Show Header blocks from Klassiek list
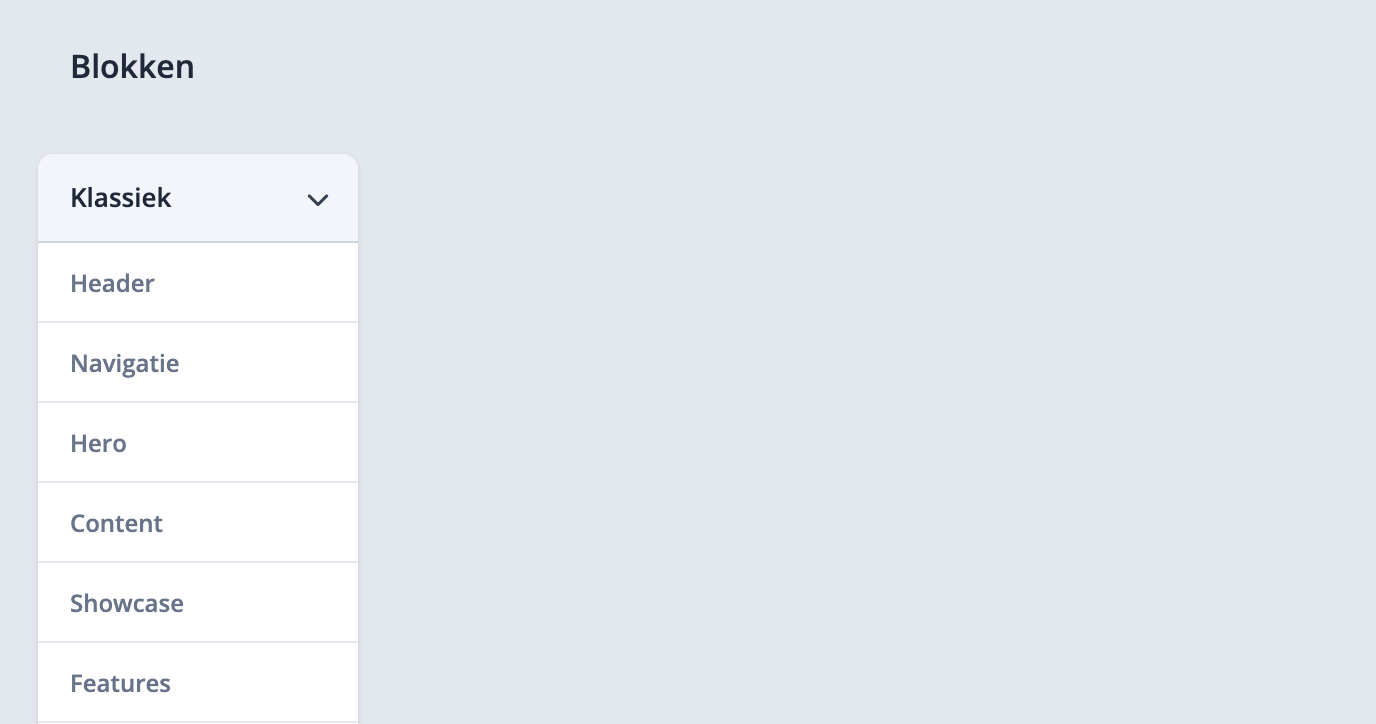 tap(198, 283)
